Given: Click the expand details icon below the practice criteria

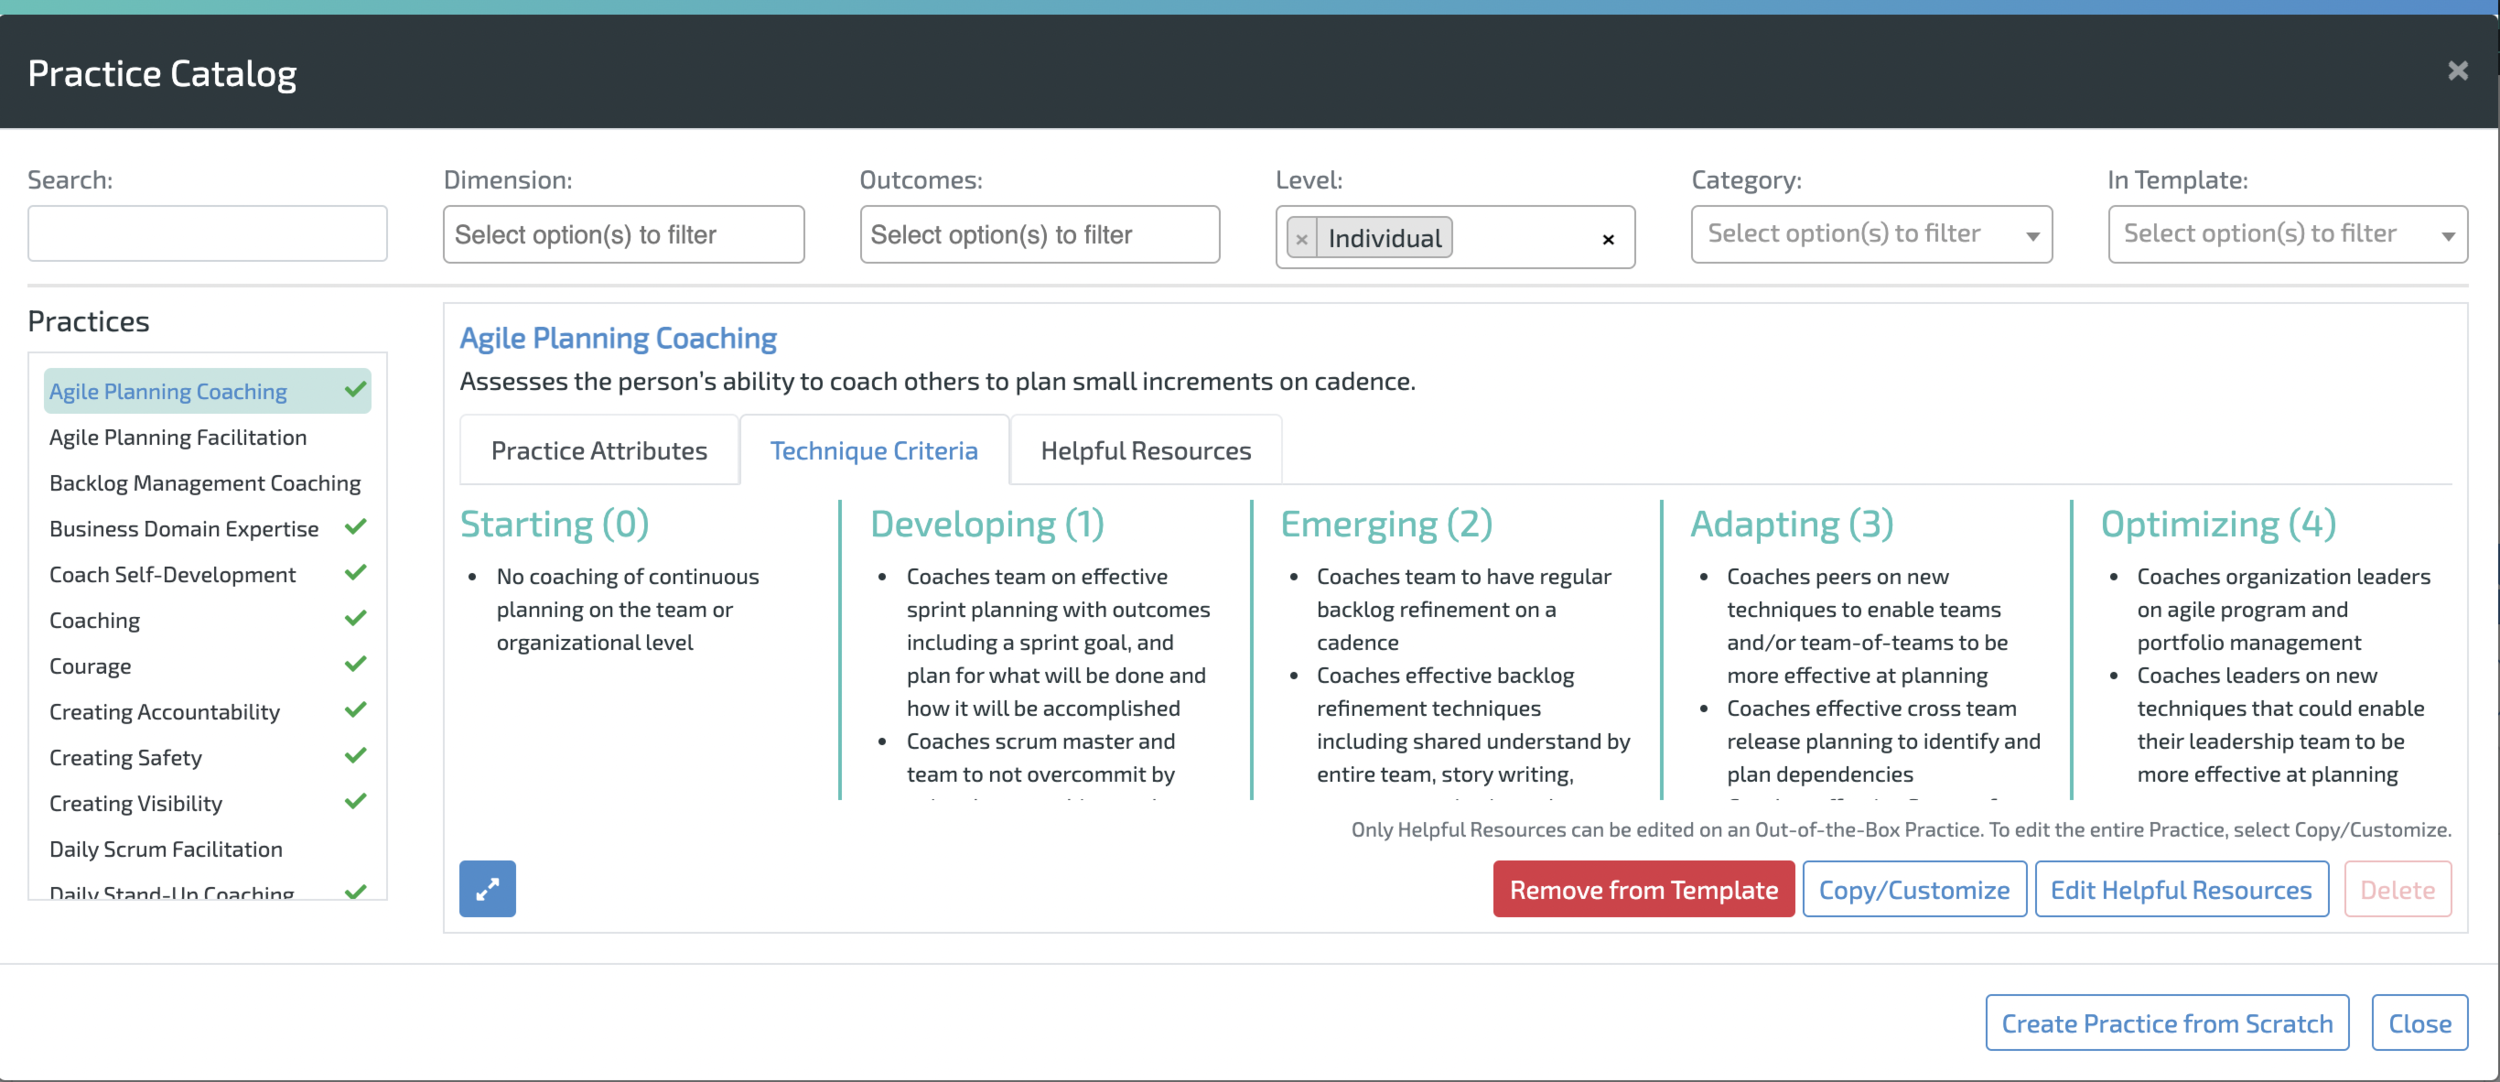Looking at the screenshot, I should click(487, 888).
